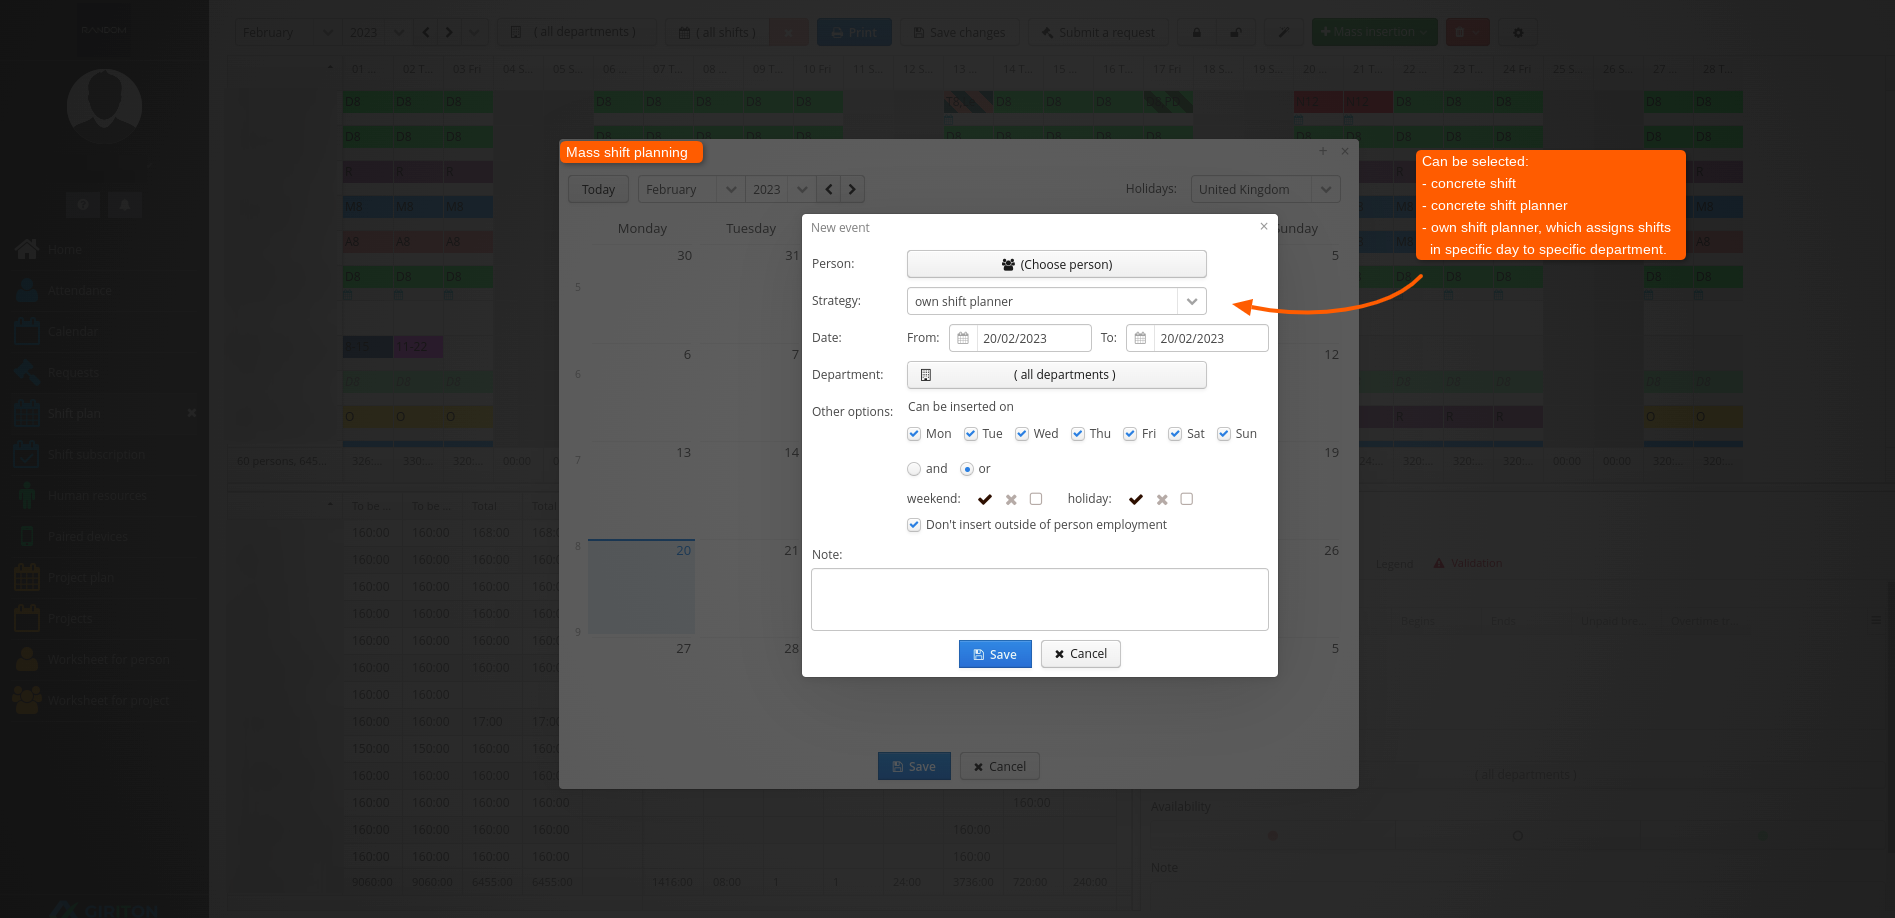This screenshot has width=1895, height=918.
Task: Click the settings gear icon in toolbar
Action: click(x=1518, y=32)
